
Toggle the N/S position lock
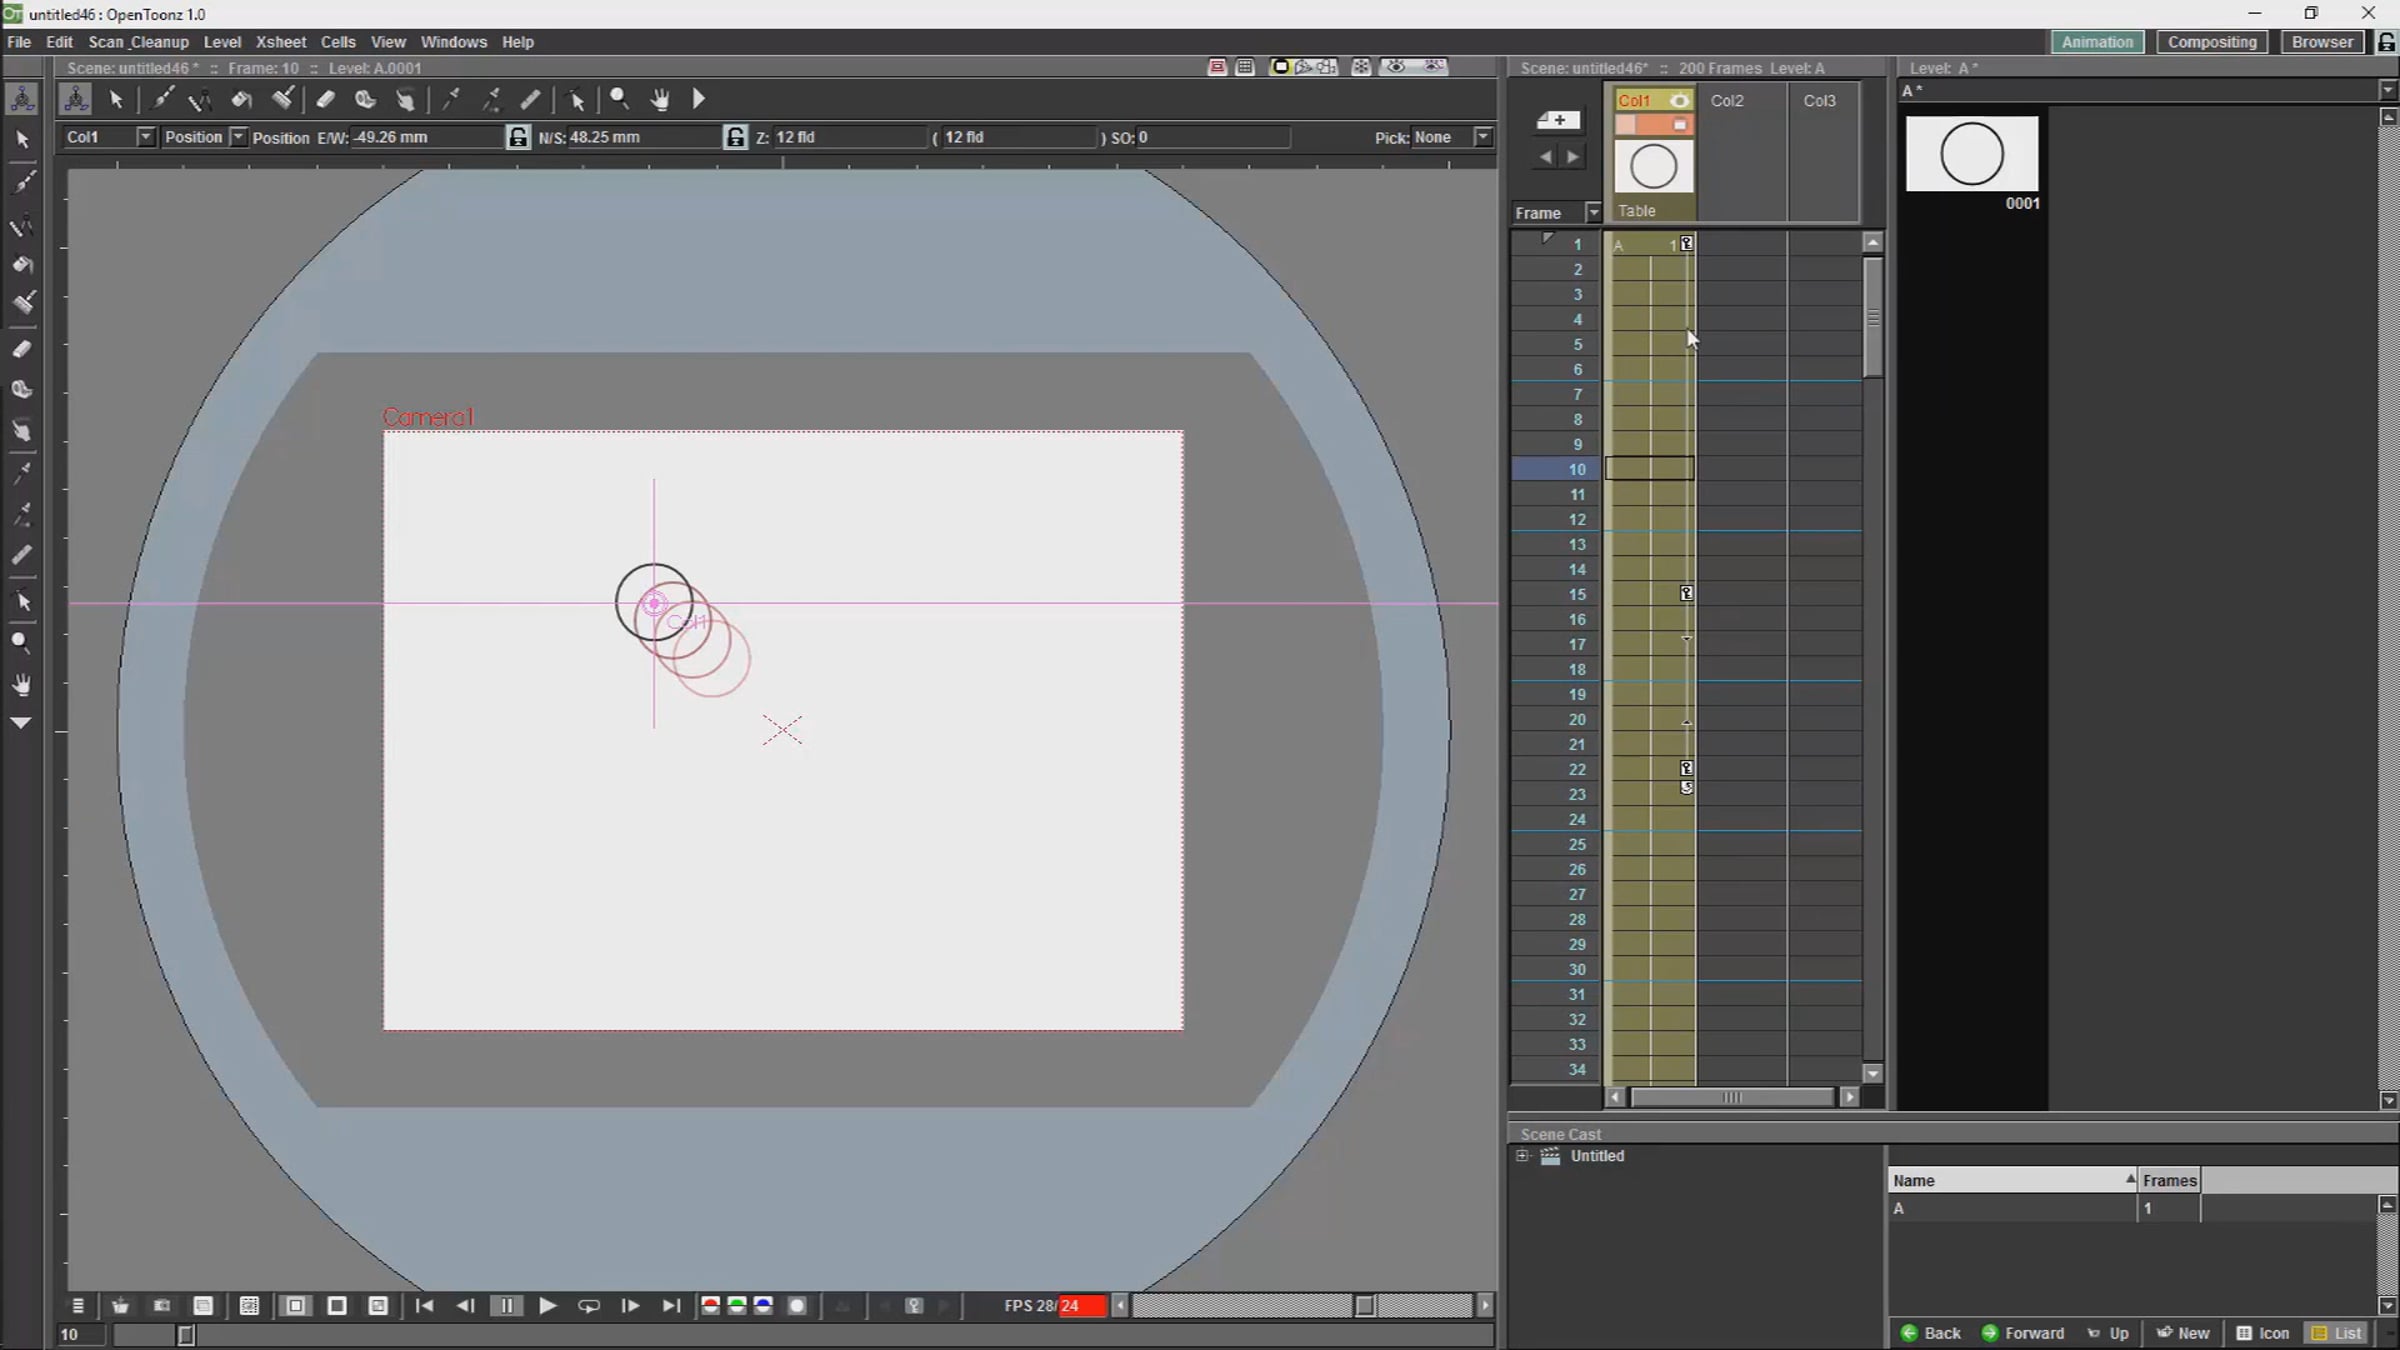pyautogui.click(x=735, y=137)
